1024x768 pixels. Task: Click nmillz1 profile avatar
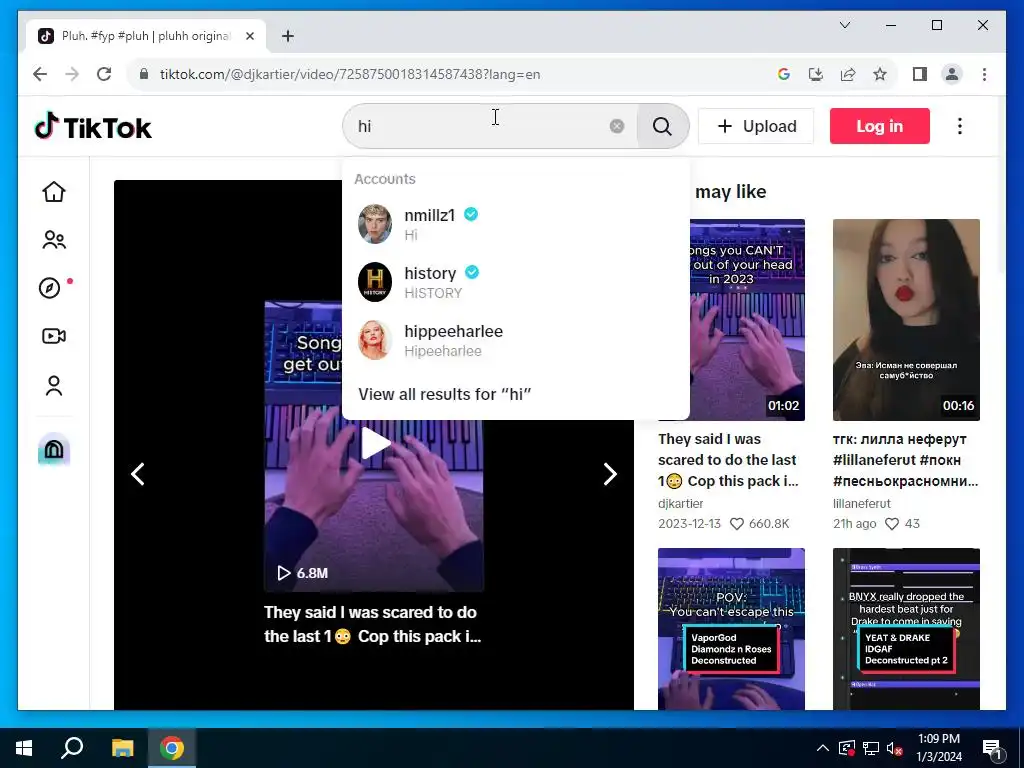coord(375,224)
